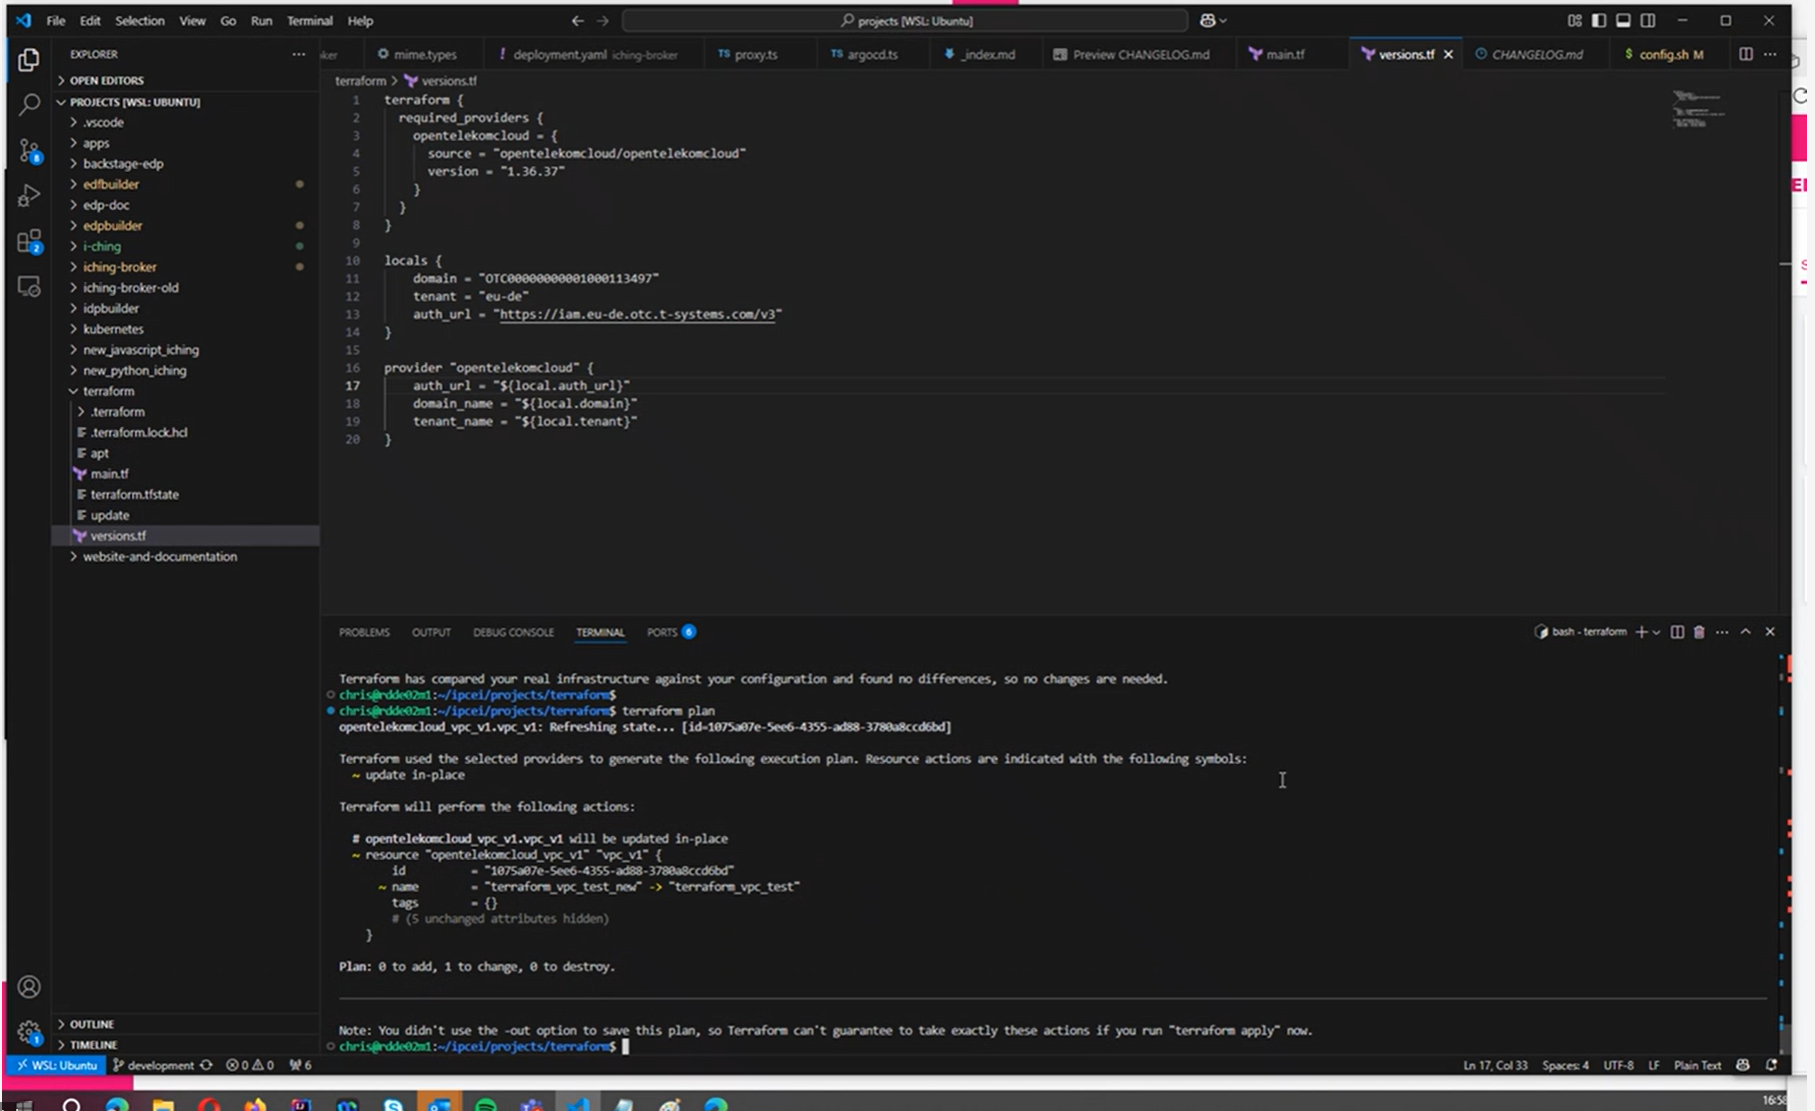Toggle the primary side bar
1815x1111 pixels.
point(1599,20)
